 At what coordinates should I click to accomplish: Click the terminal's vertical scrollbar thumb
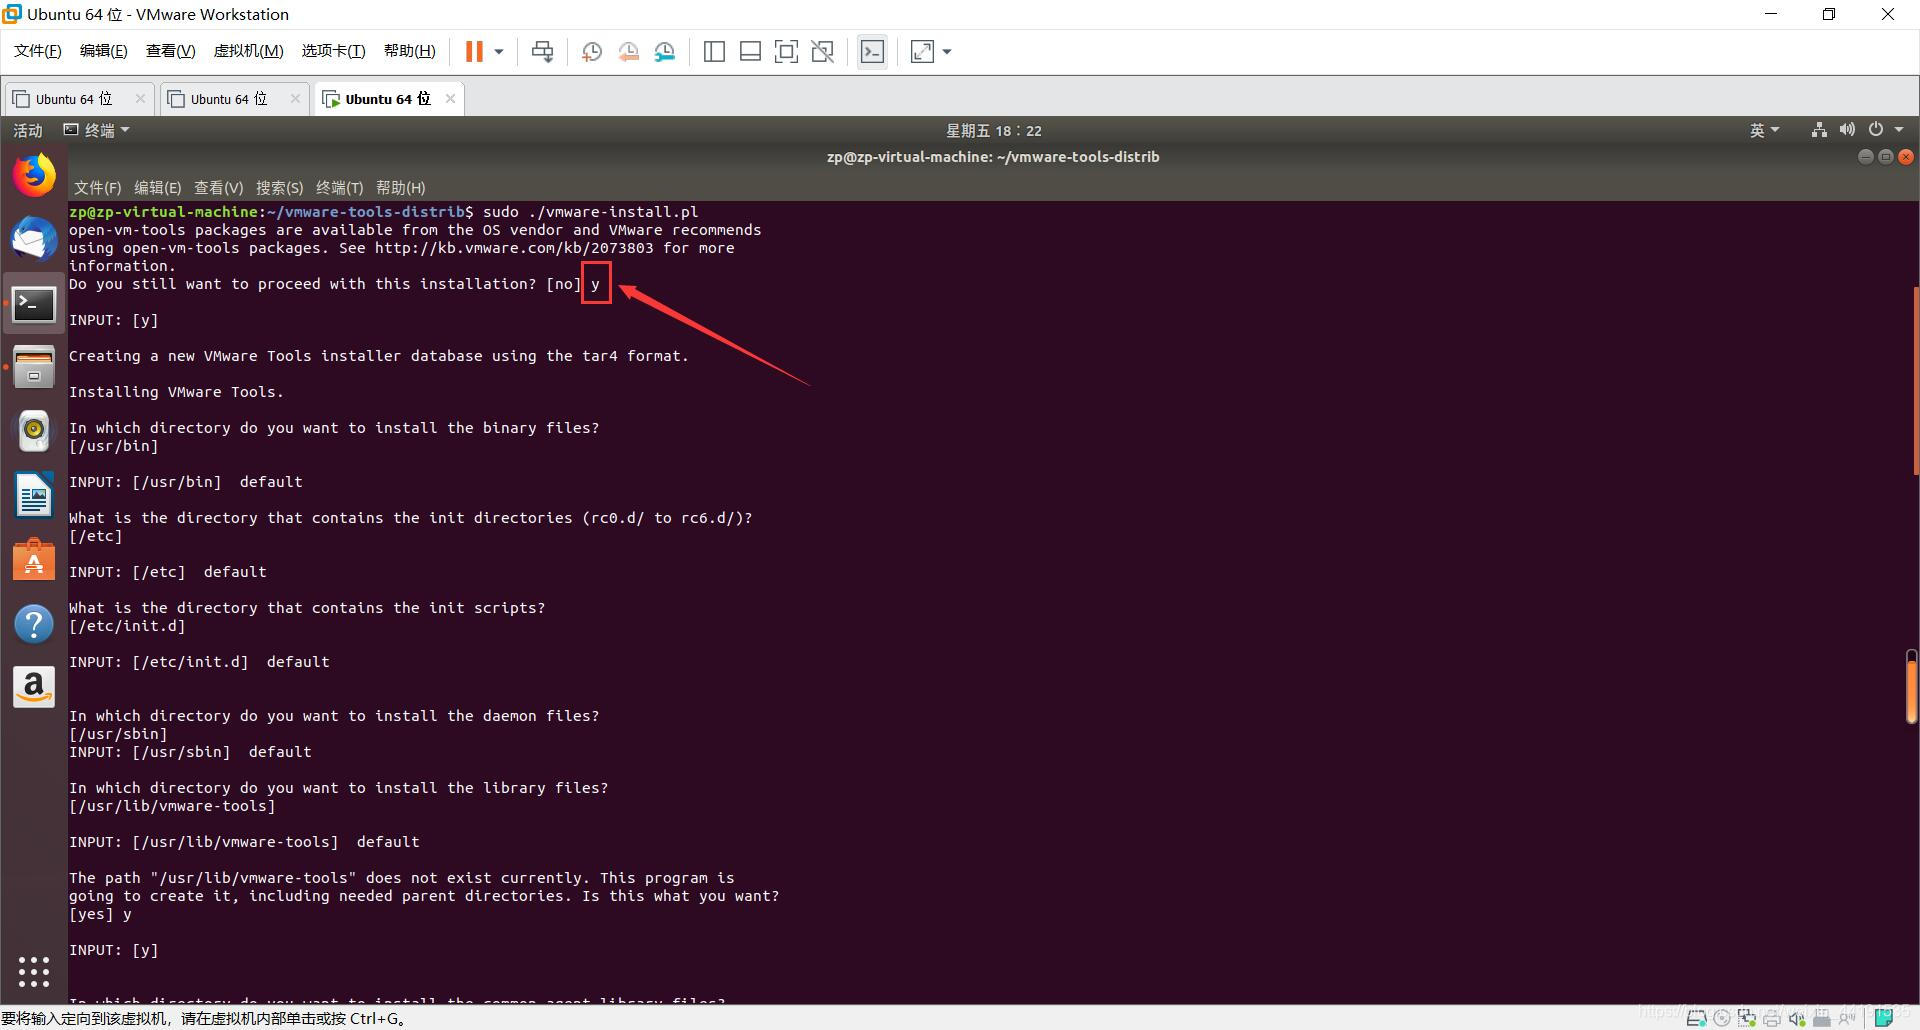coord(1915,380)
